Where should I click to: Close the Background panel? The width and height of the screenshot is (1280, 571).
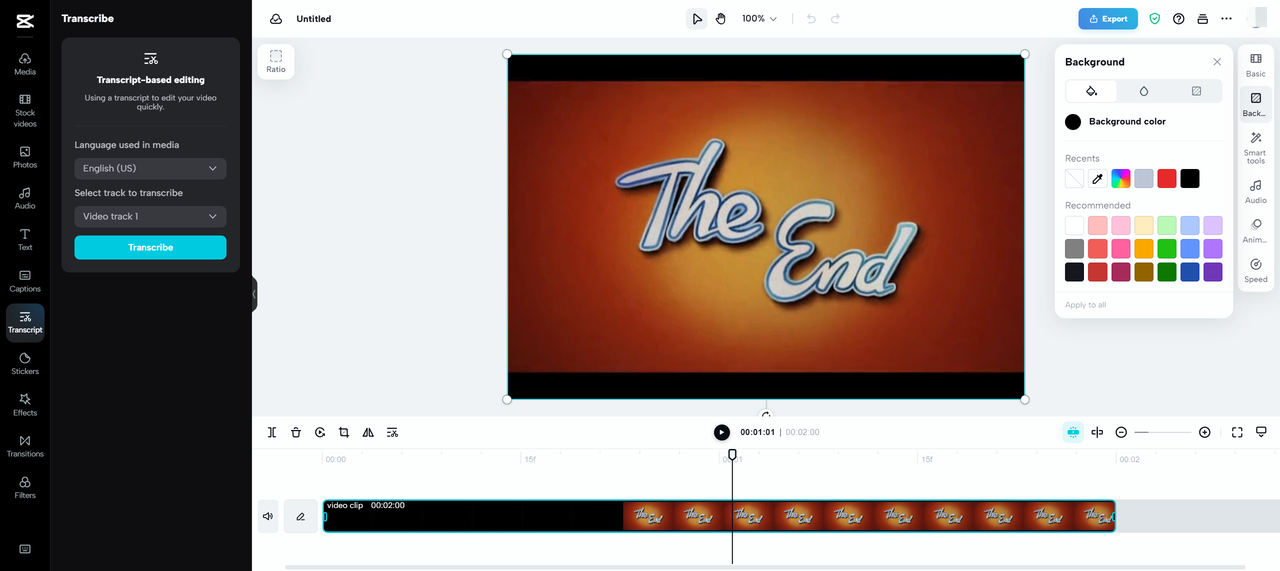[1217, 62]
